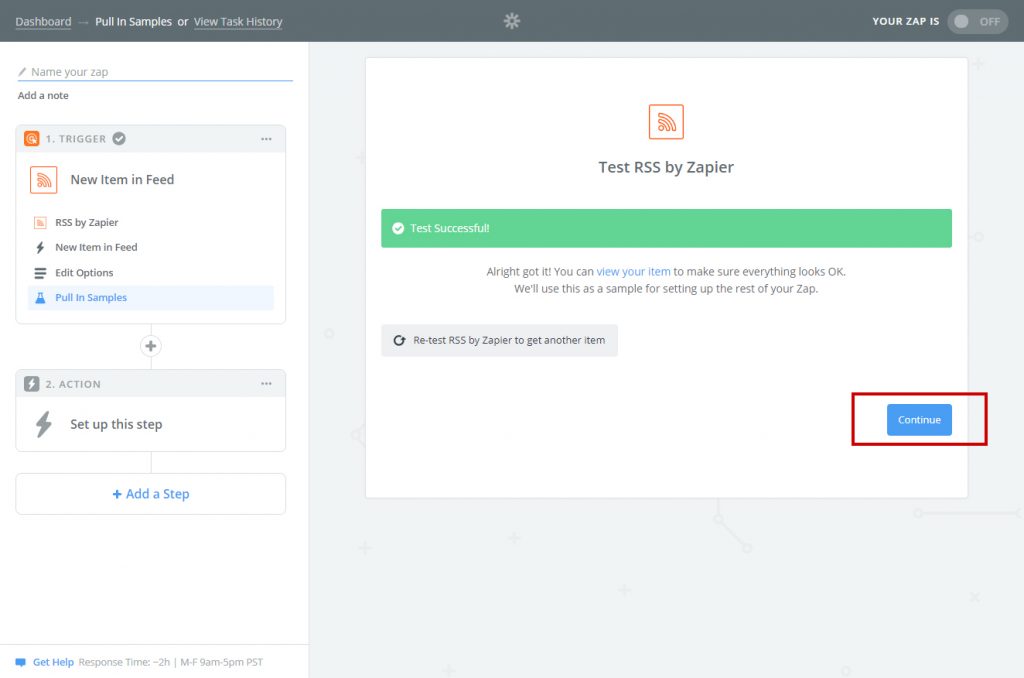
Task: Open the view your item link
Action: [633, 272]
